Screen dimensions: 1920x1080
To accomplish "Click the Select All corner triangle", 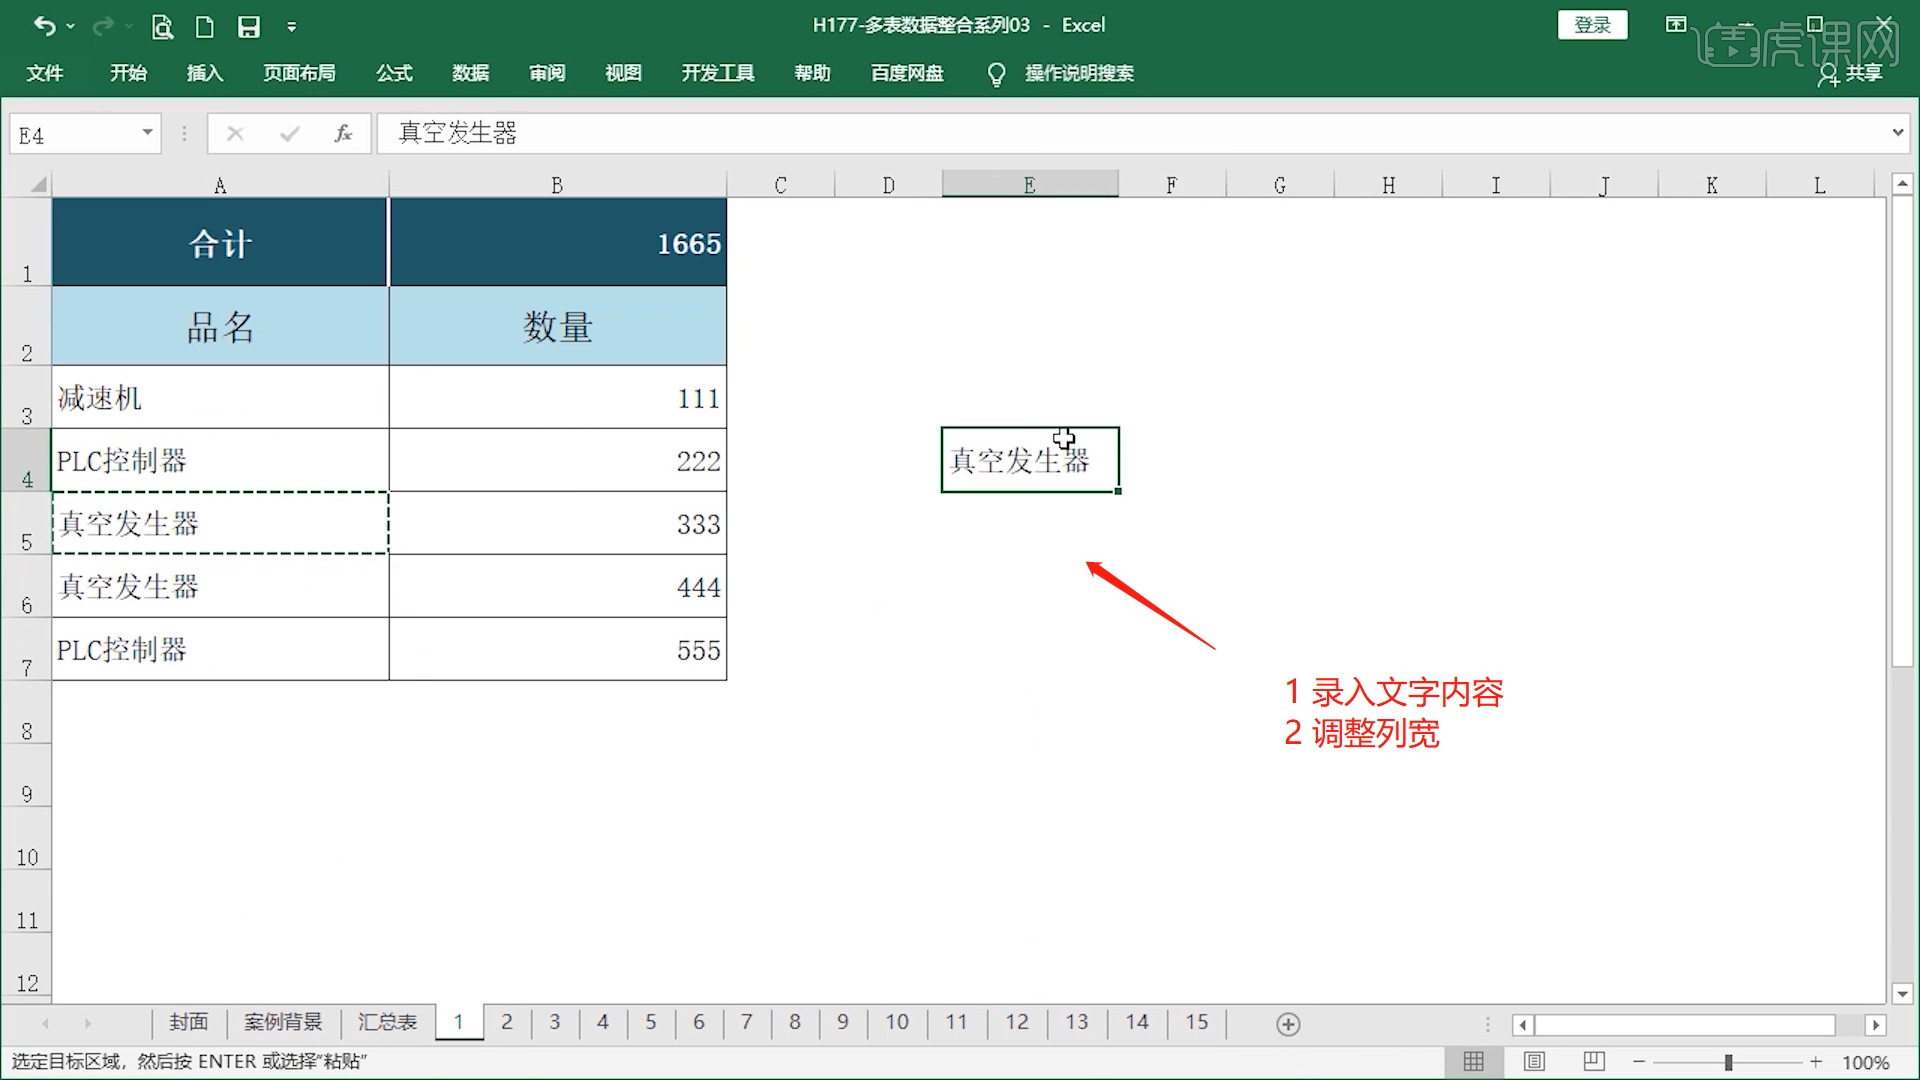I will 38,185.
